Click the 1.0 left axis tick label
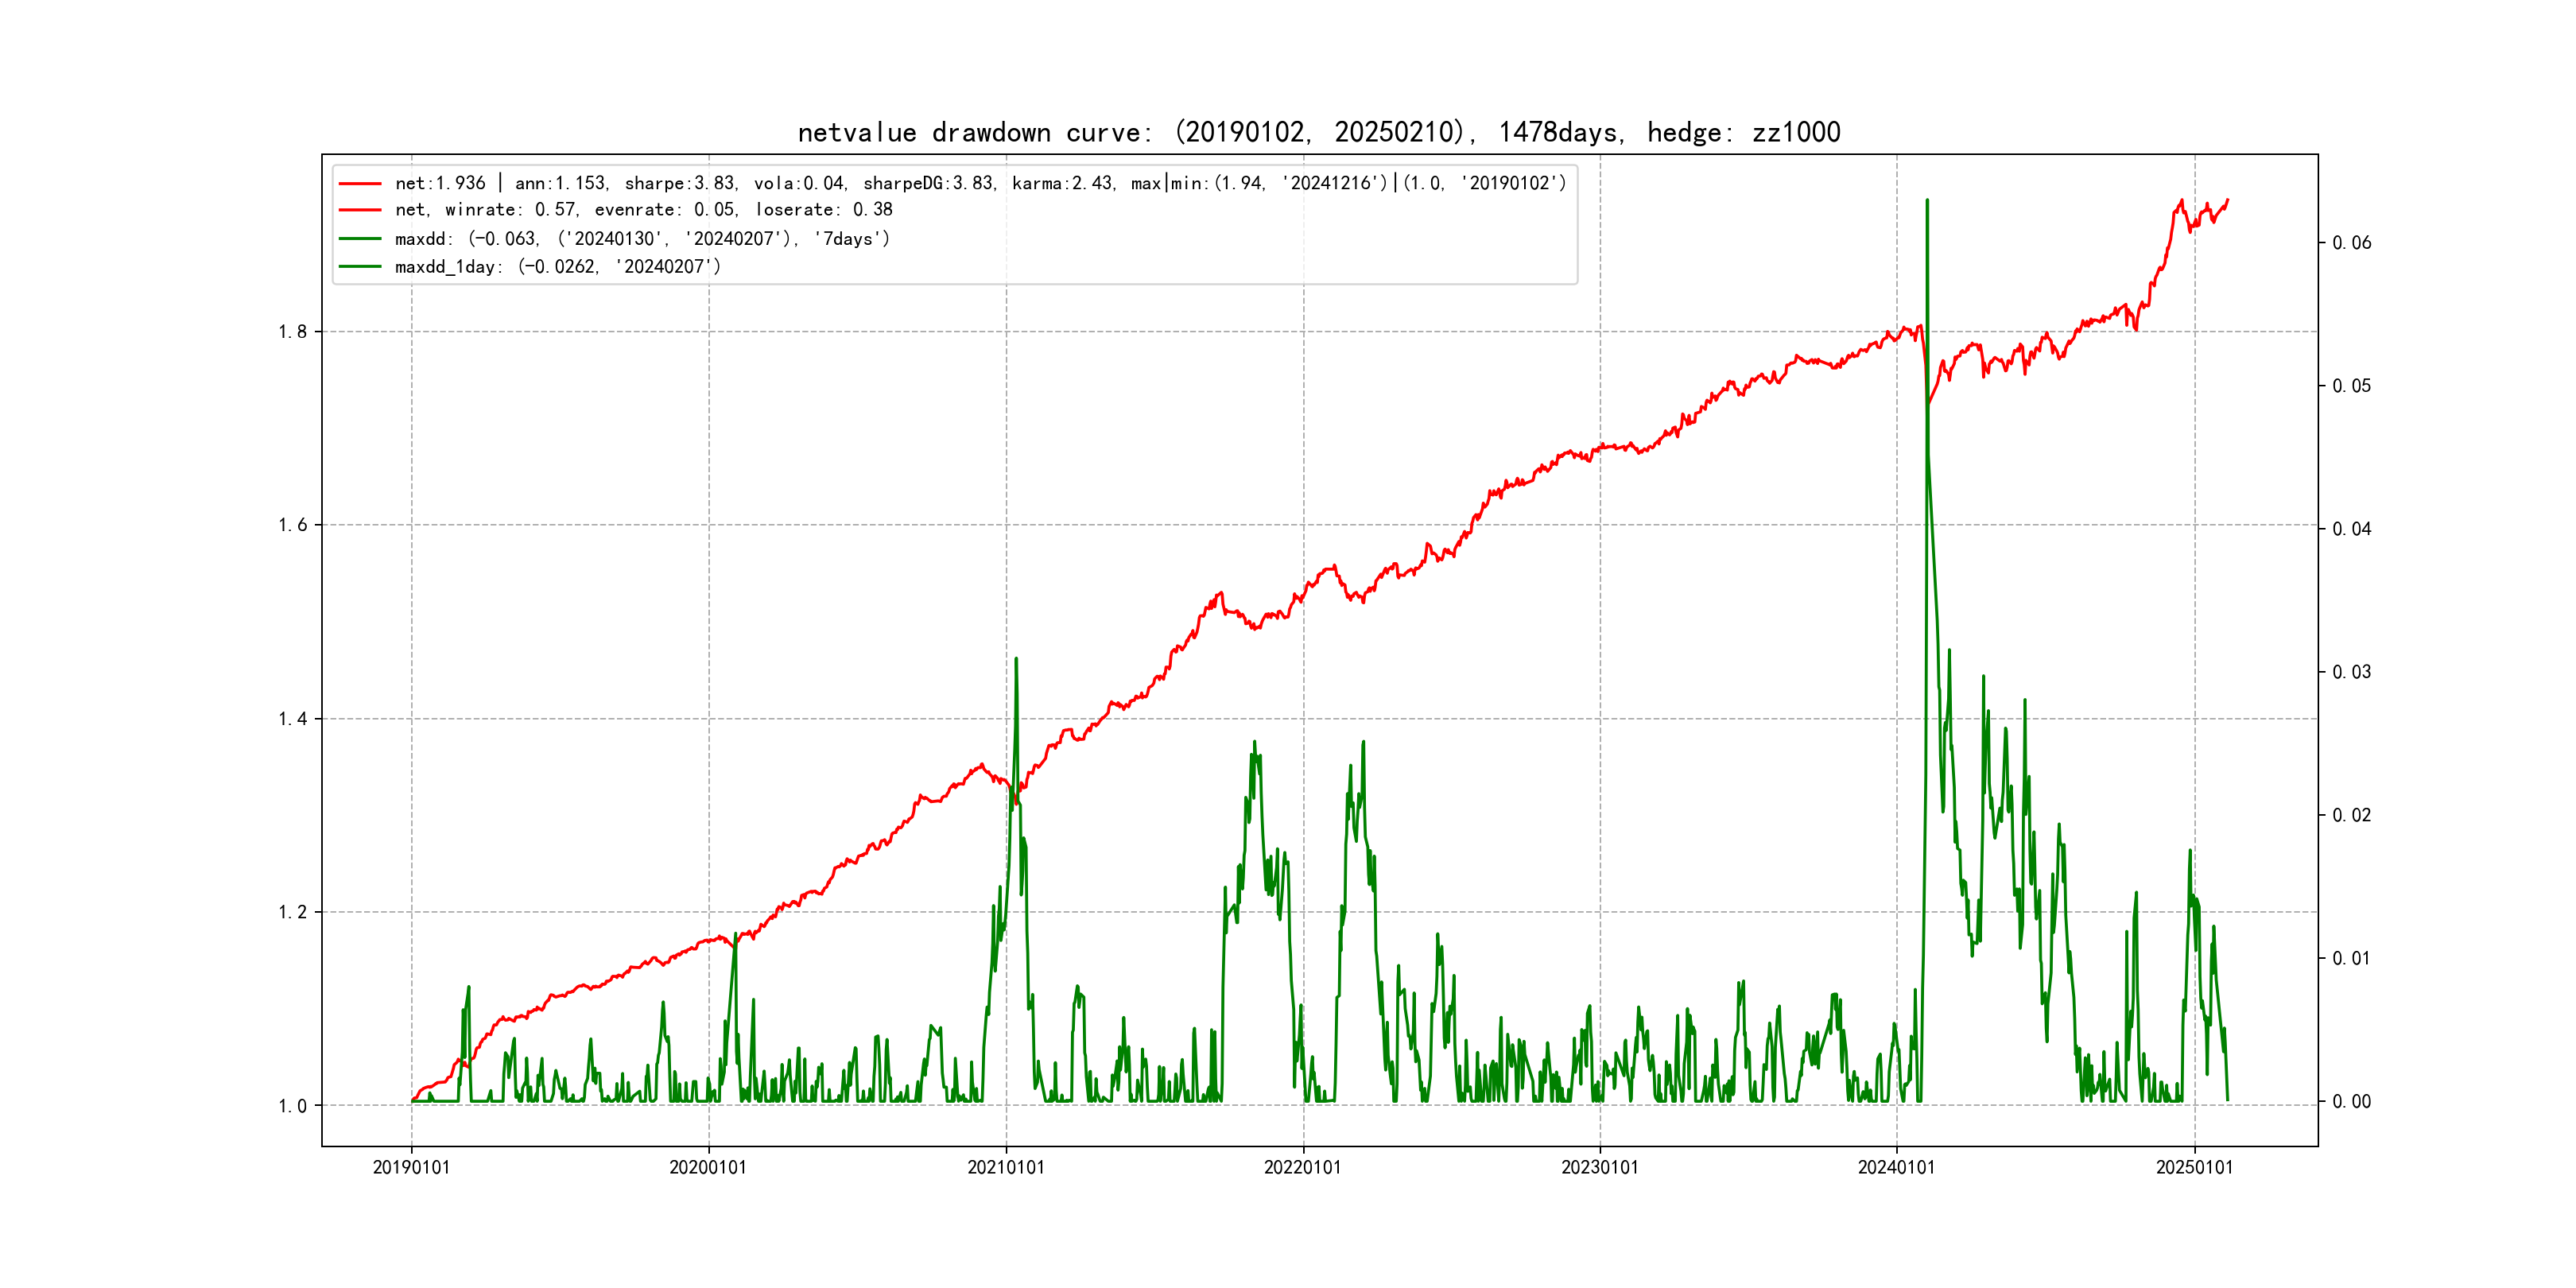2576x1288 pixels. [x=292, y=1106]
